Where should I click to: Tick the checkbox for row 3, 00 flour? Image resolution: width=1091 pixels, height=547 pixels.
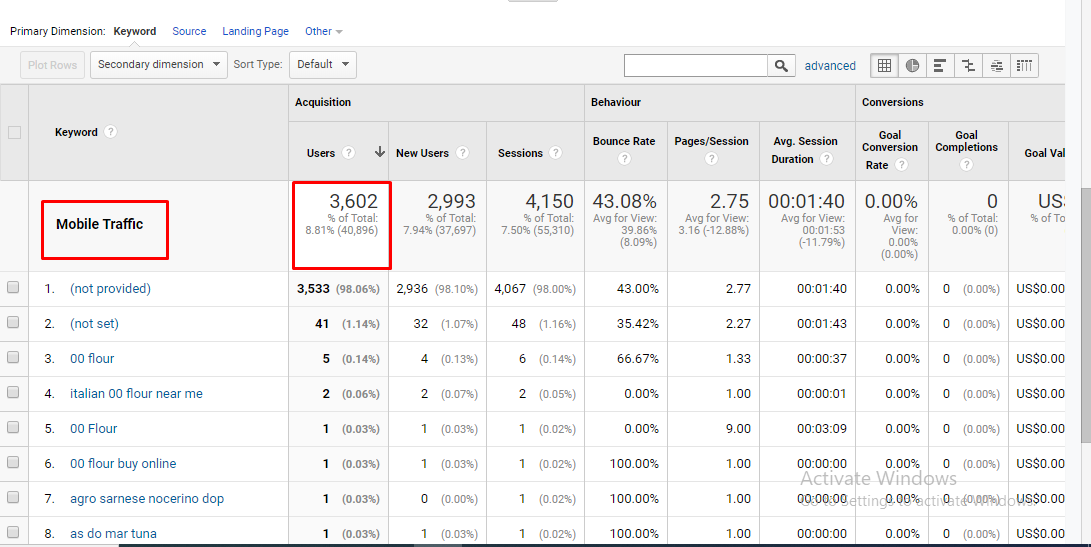click(13, 357)
